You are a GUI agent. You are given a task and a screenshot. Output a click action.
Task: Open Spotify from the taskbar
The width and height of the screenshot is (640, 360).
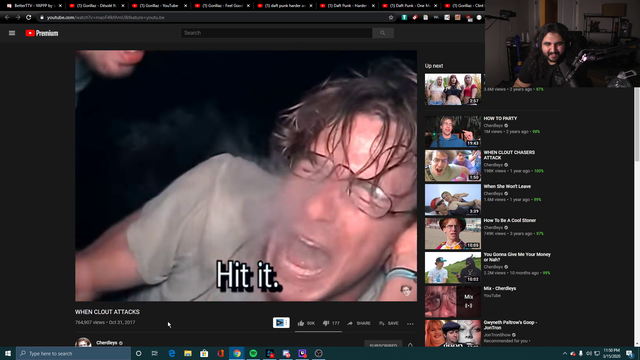pos(253,353)
